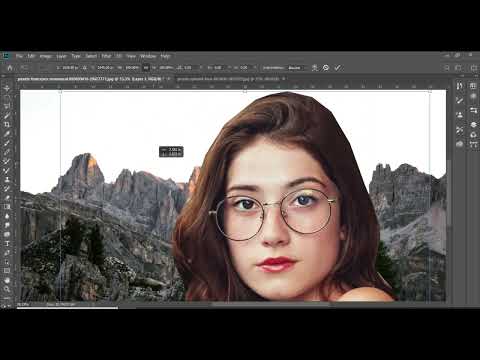This screenshot has height=360, width=480.
Task: Select the Hand tool
Action: [x=7, y=280]
